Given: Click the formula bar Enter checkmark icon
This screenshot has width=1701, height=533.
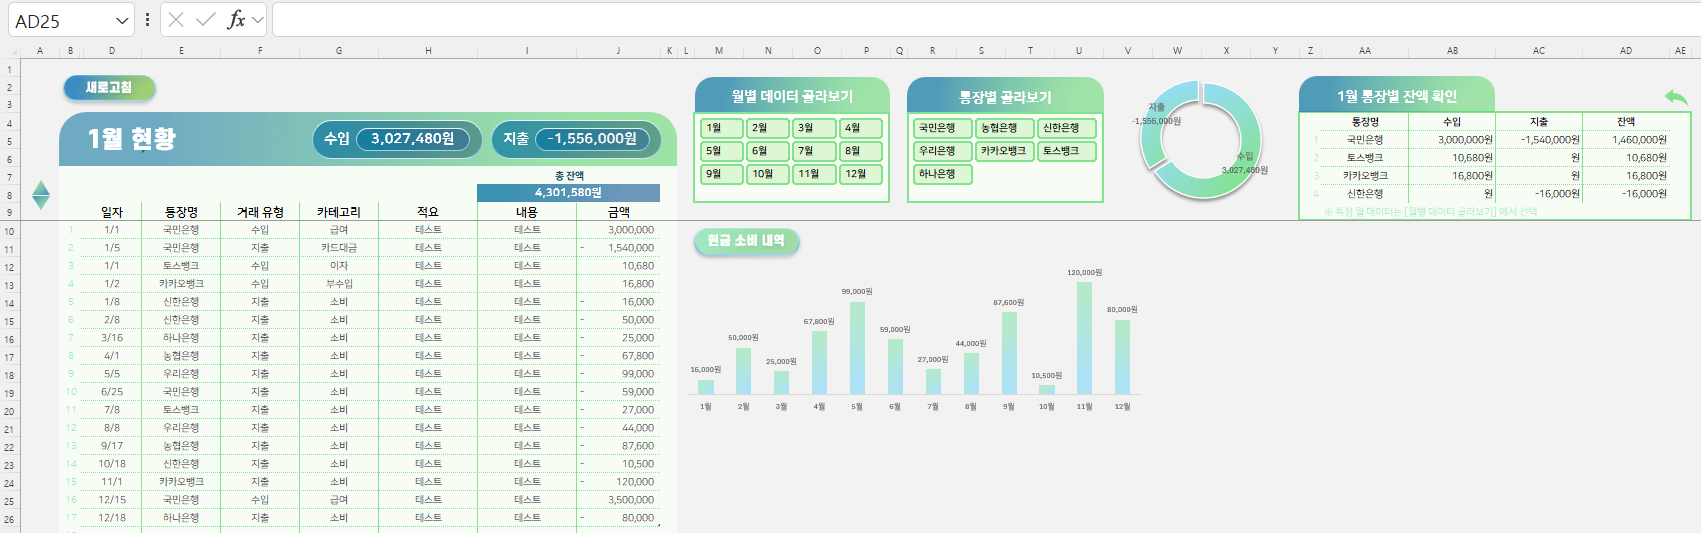Looking at the screenshot, I should point(206,20).
